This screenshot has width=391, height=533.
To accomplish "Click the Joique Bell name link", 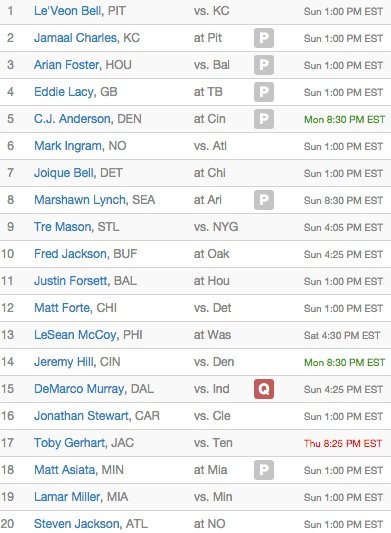I will coord(64,173).
